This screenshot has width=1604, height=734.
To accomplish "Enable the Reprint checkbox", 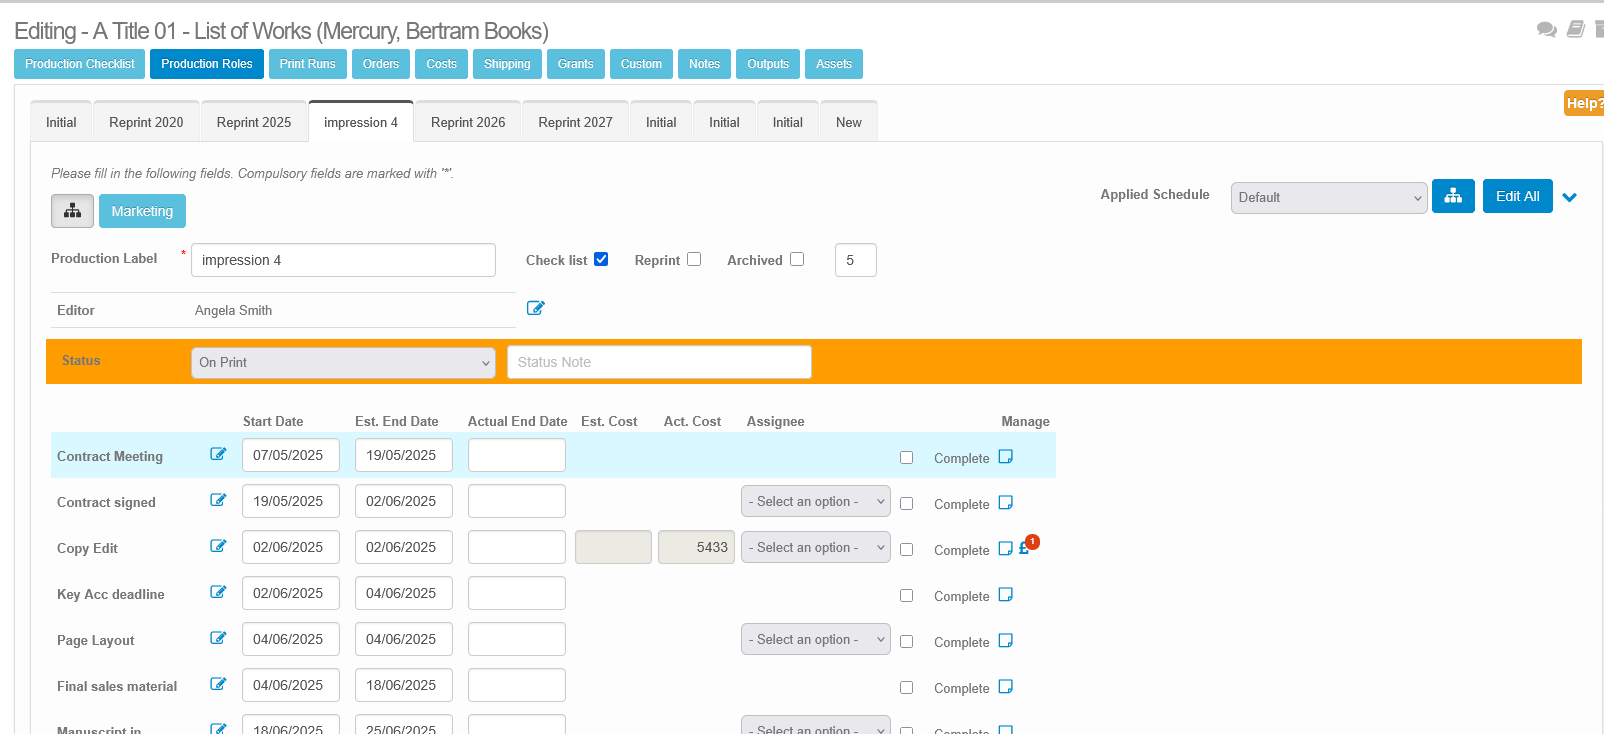I will (x=694, y=259).
